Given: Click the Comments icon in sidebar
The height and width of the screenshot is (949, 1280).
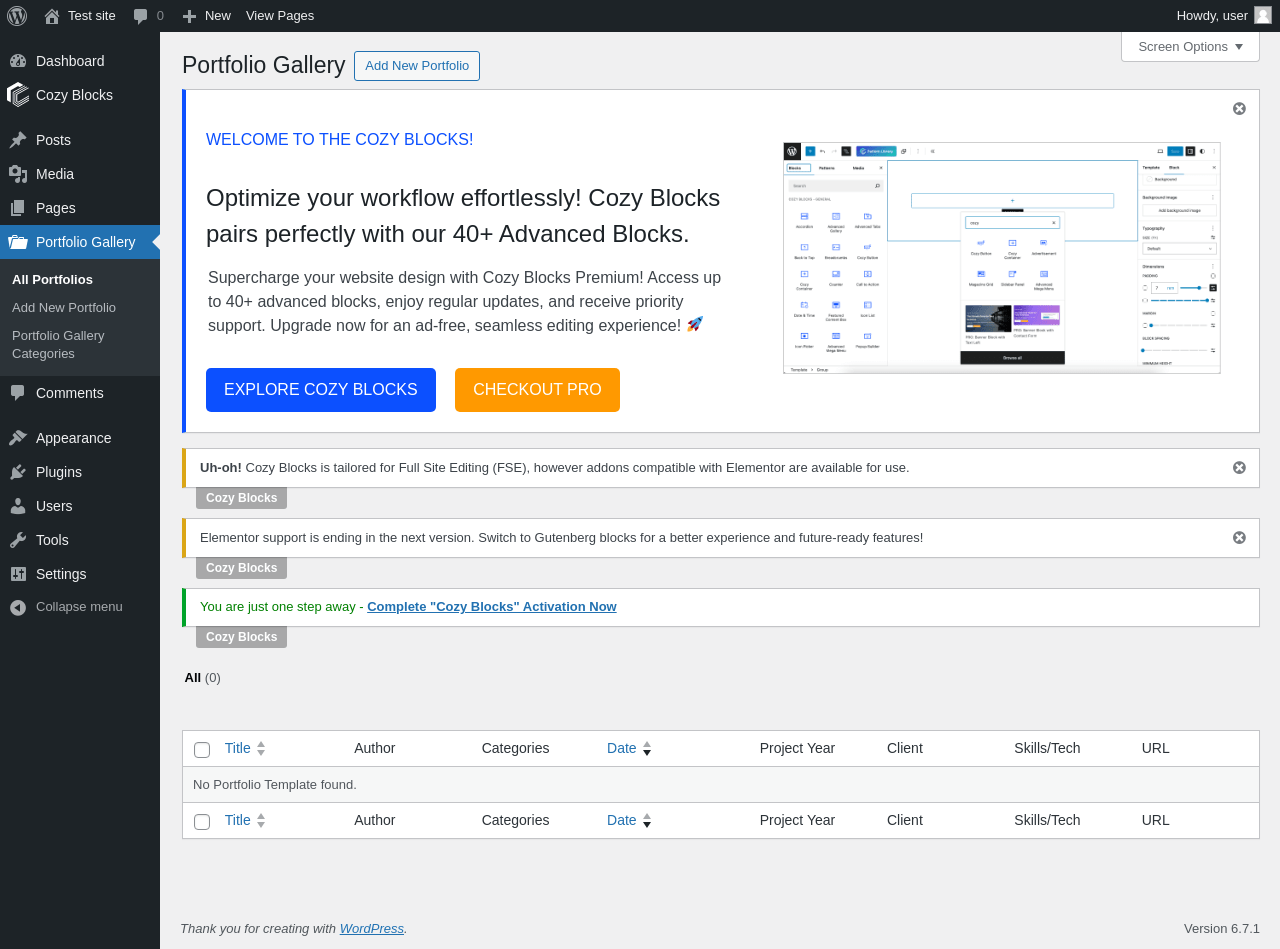Looking at the screenshot, I should click(18, 393).
